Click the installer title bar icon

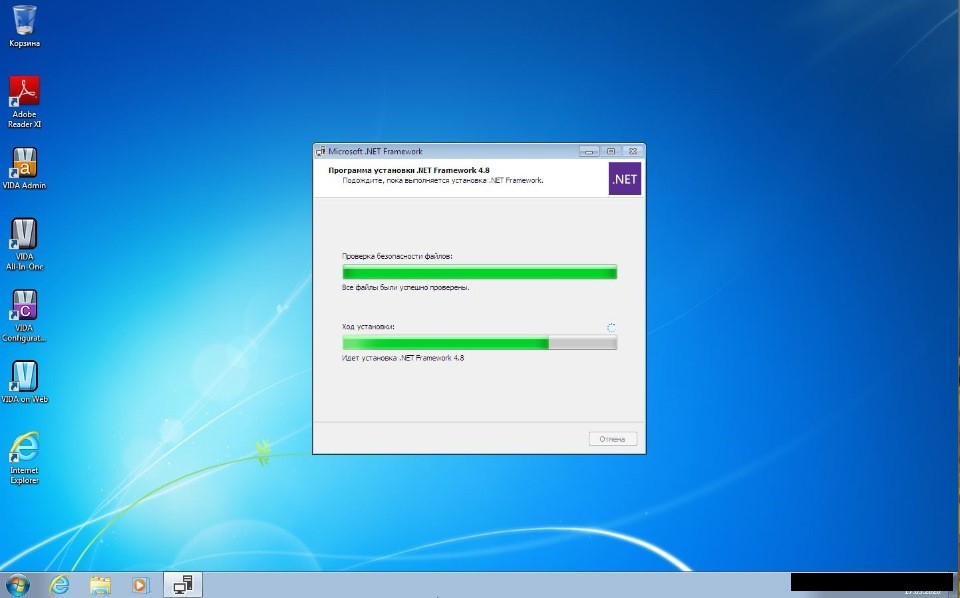320,151
